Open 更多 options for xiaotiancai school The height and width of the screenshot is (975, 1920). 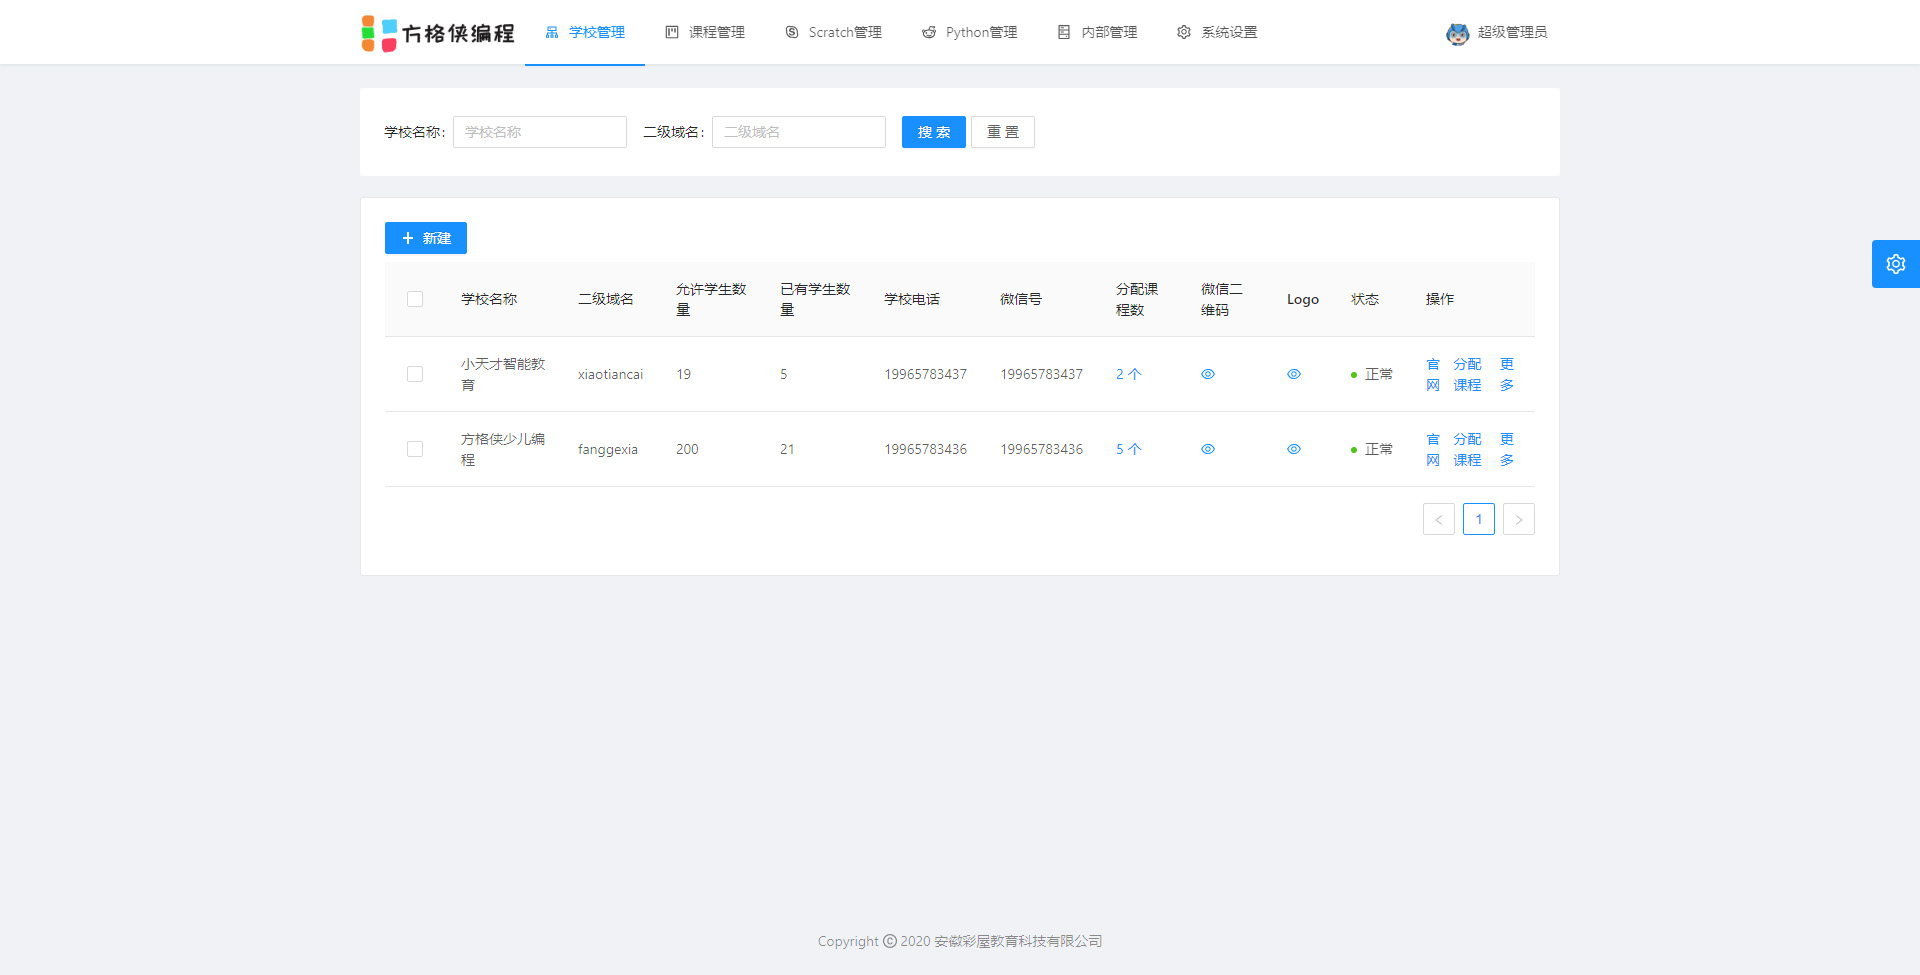pos(1507,374)
